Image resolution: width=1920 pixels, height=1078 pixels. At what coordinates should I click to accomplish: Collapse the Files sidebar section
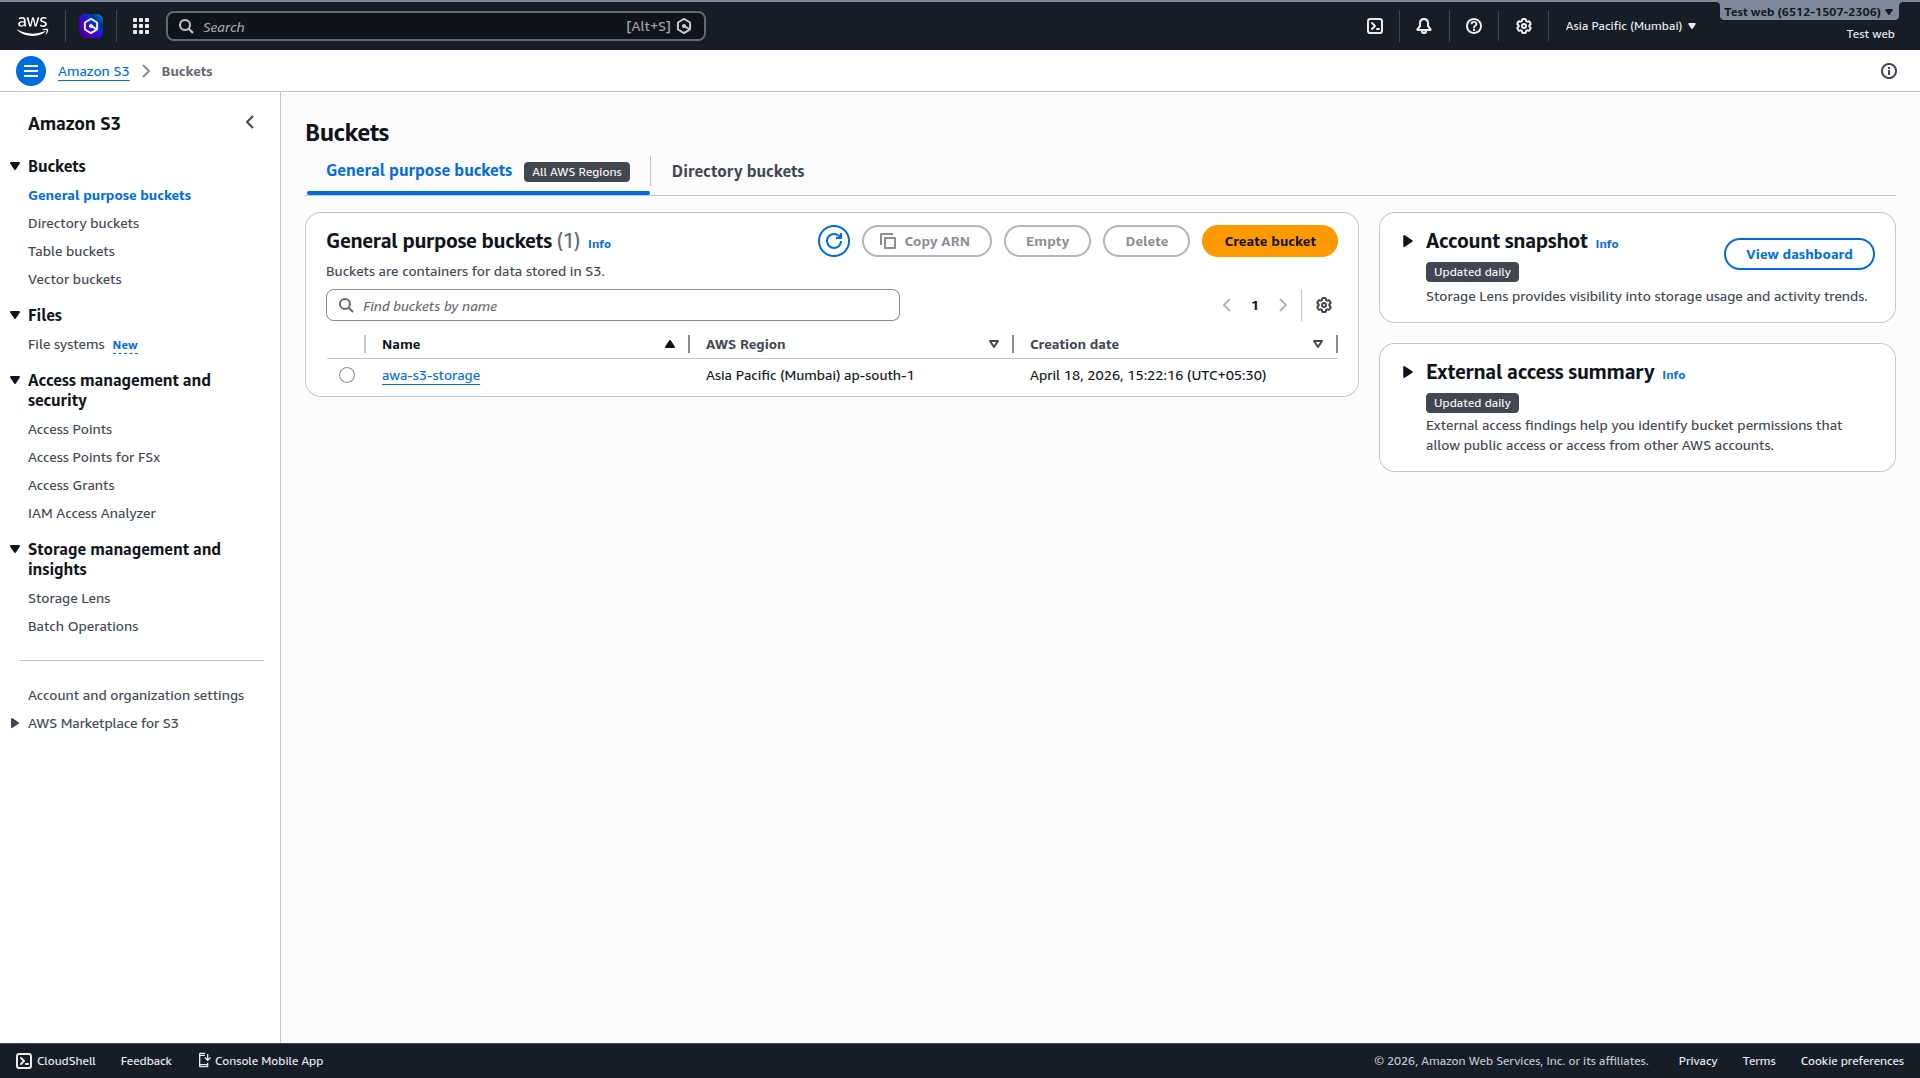coord(15,315)
